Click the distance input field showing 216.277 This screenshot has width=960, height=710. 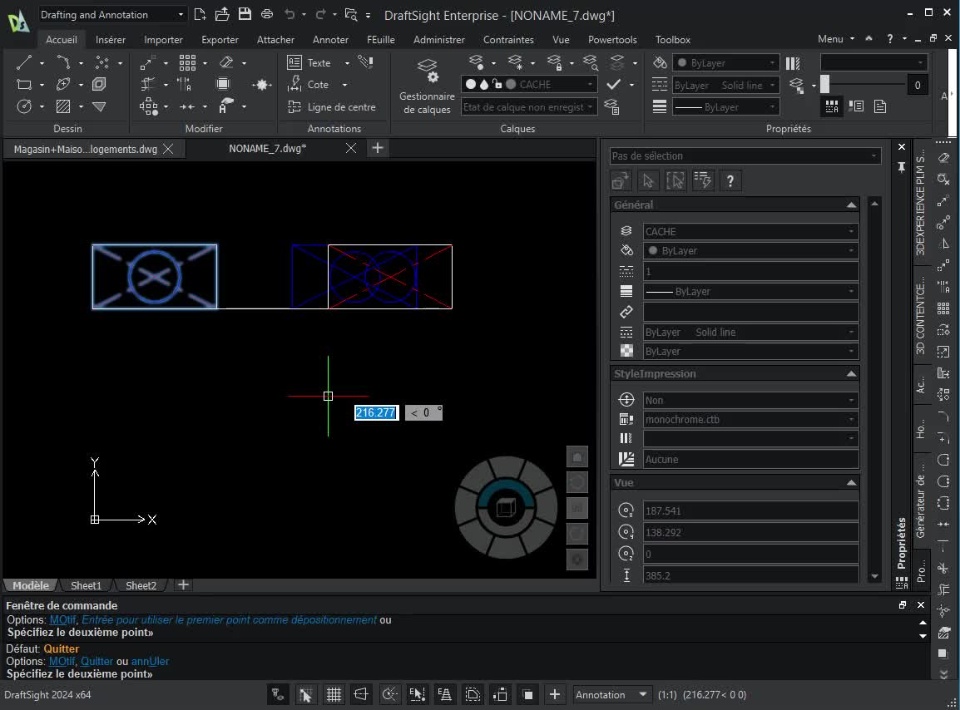(376, 413)
